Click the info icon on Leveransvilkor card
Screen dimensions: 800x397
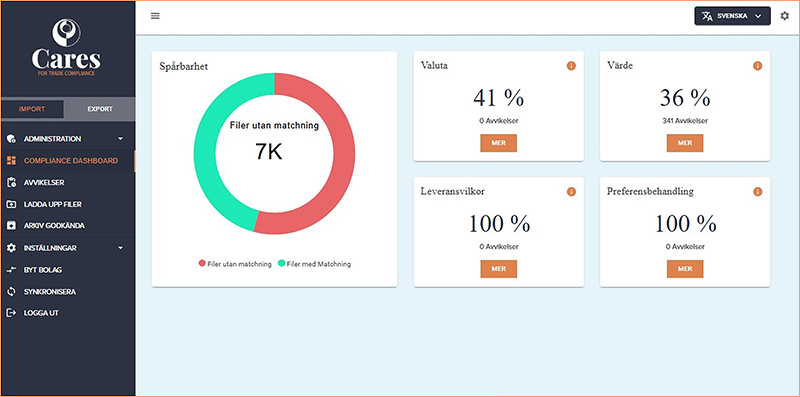(571, 192)
